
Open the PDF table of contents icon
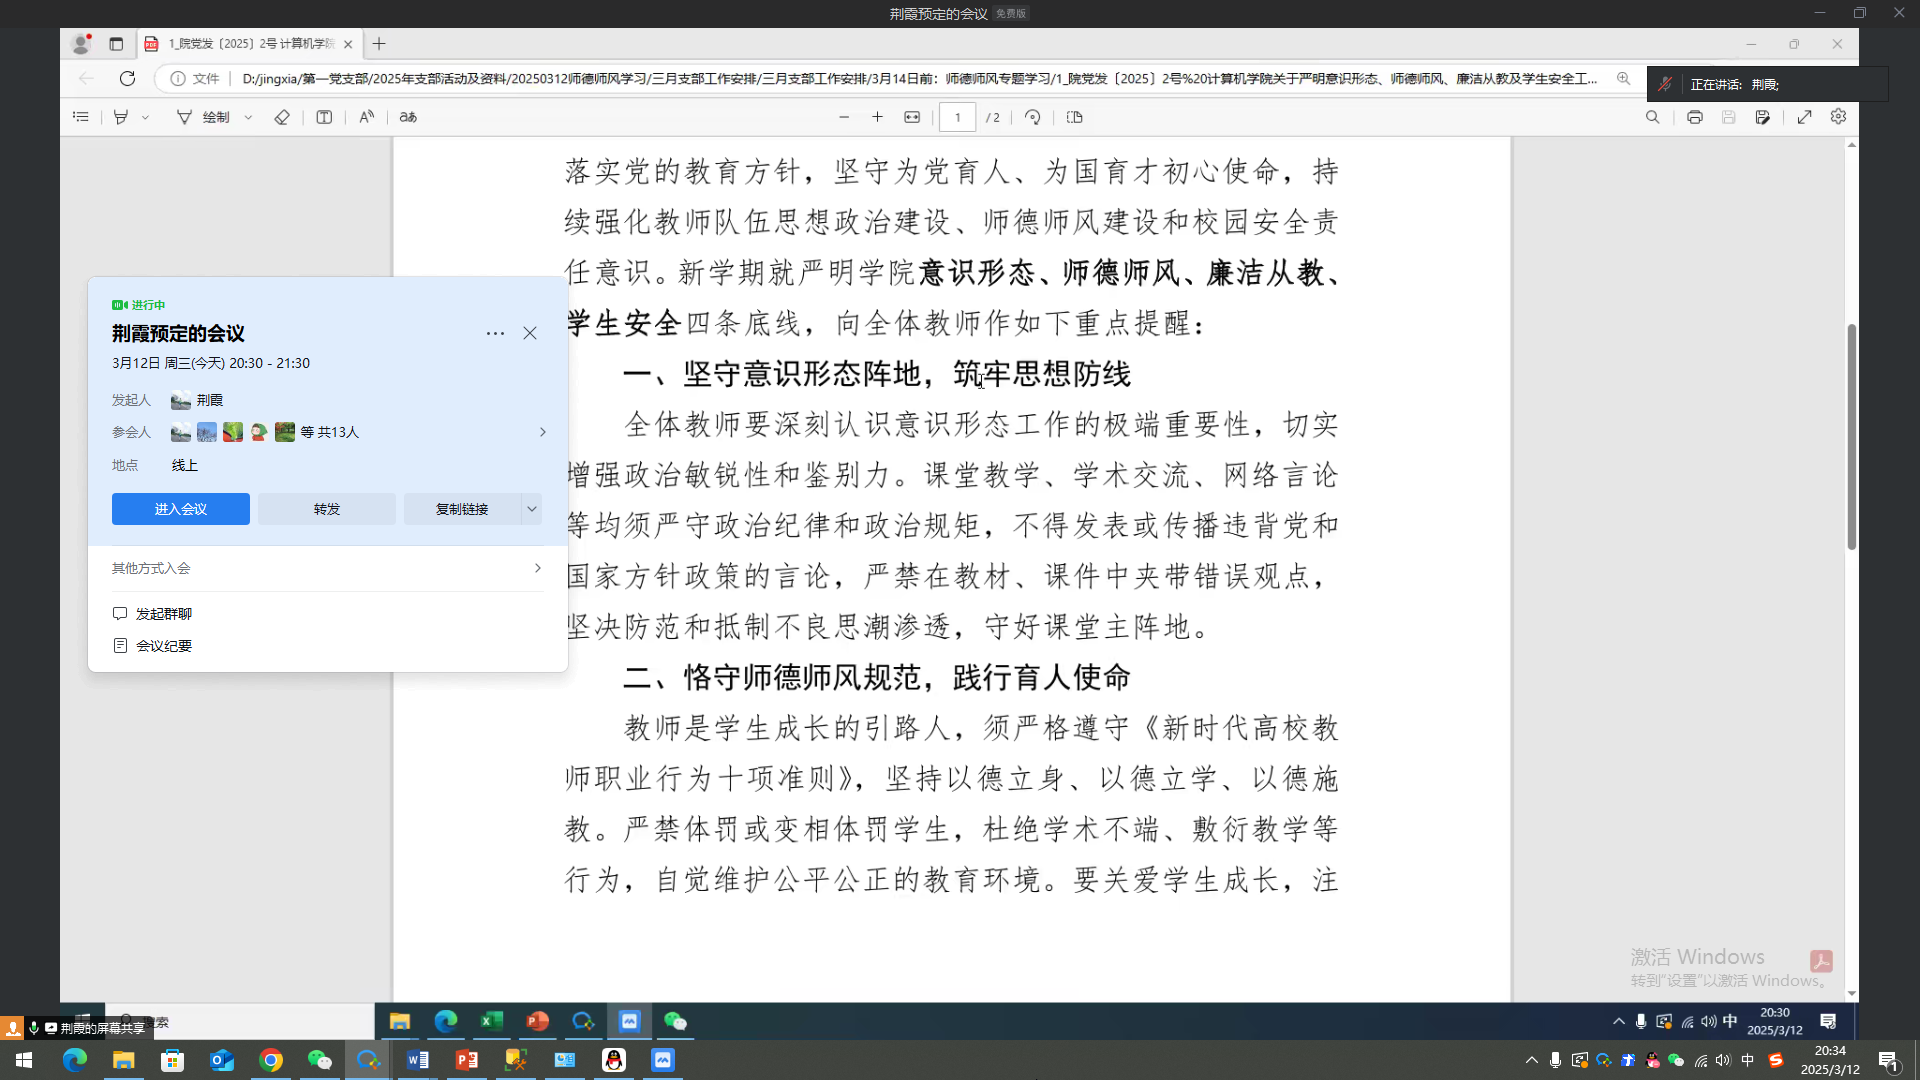click(x=81, y=117)
